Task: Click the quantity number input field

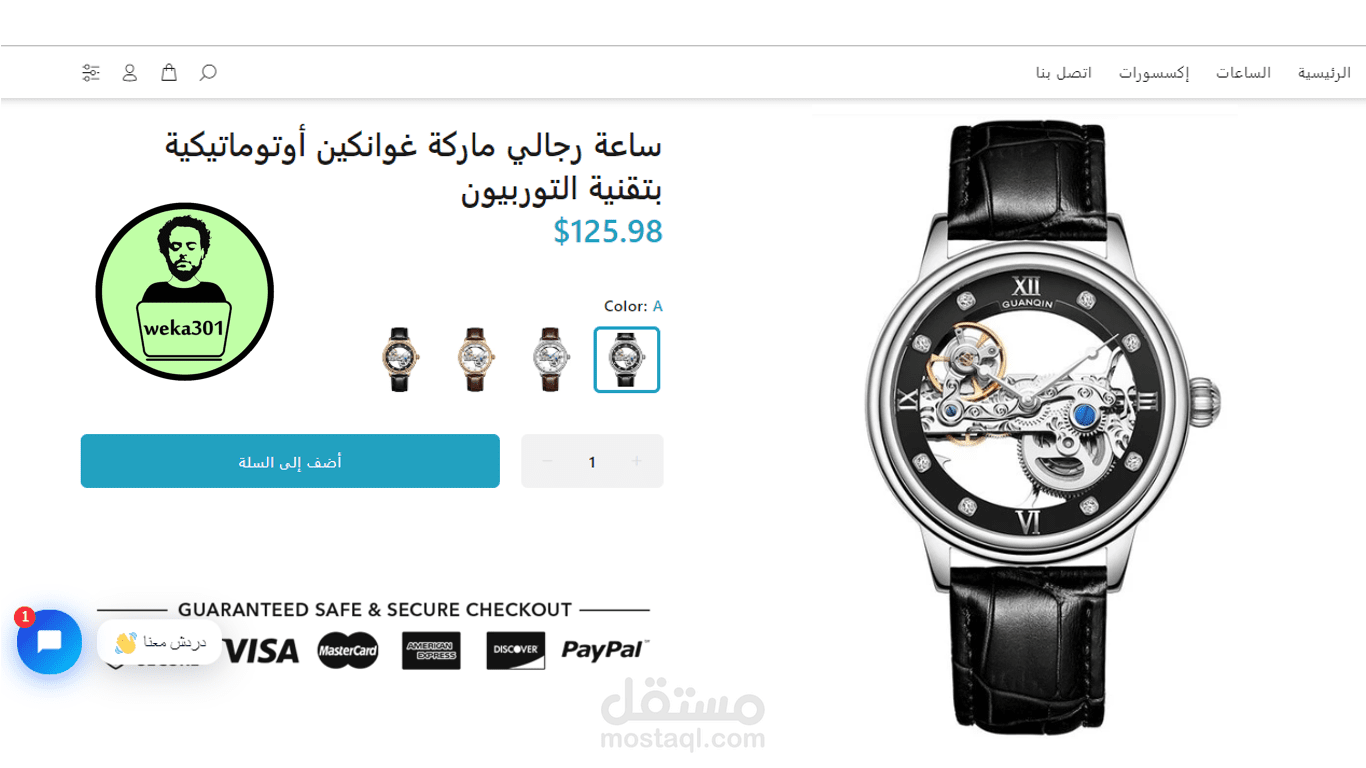Action: 592,461
